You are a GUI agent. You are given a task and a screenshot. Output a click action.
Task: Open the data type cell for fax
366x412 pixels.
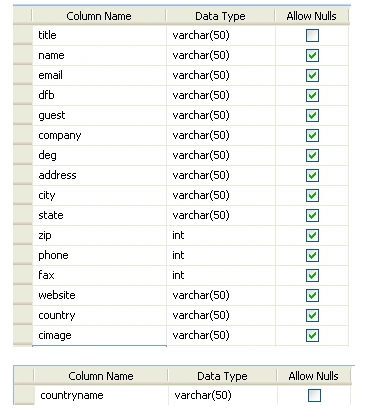221,275
